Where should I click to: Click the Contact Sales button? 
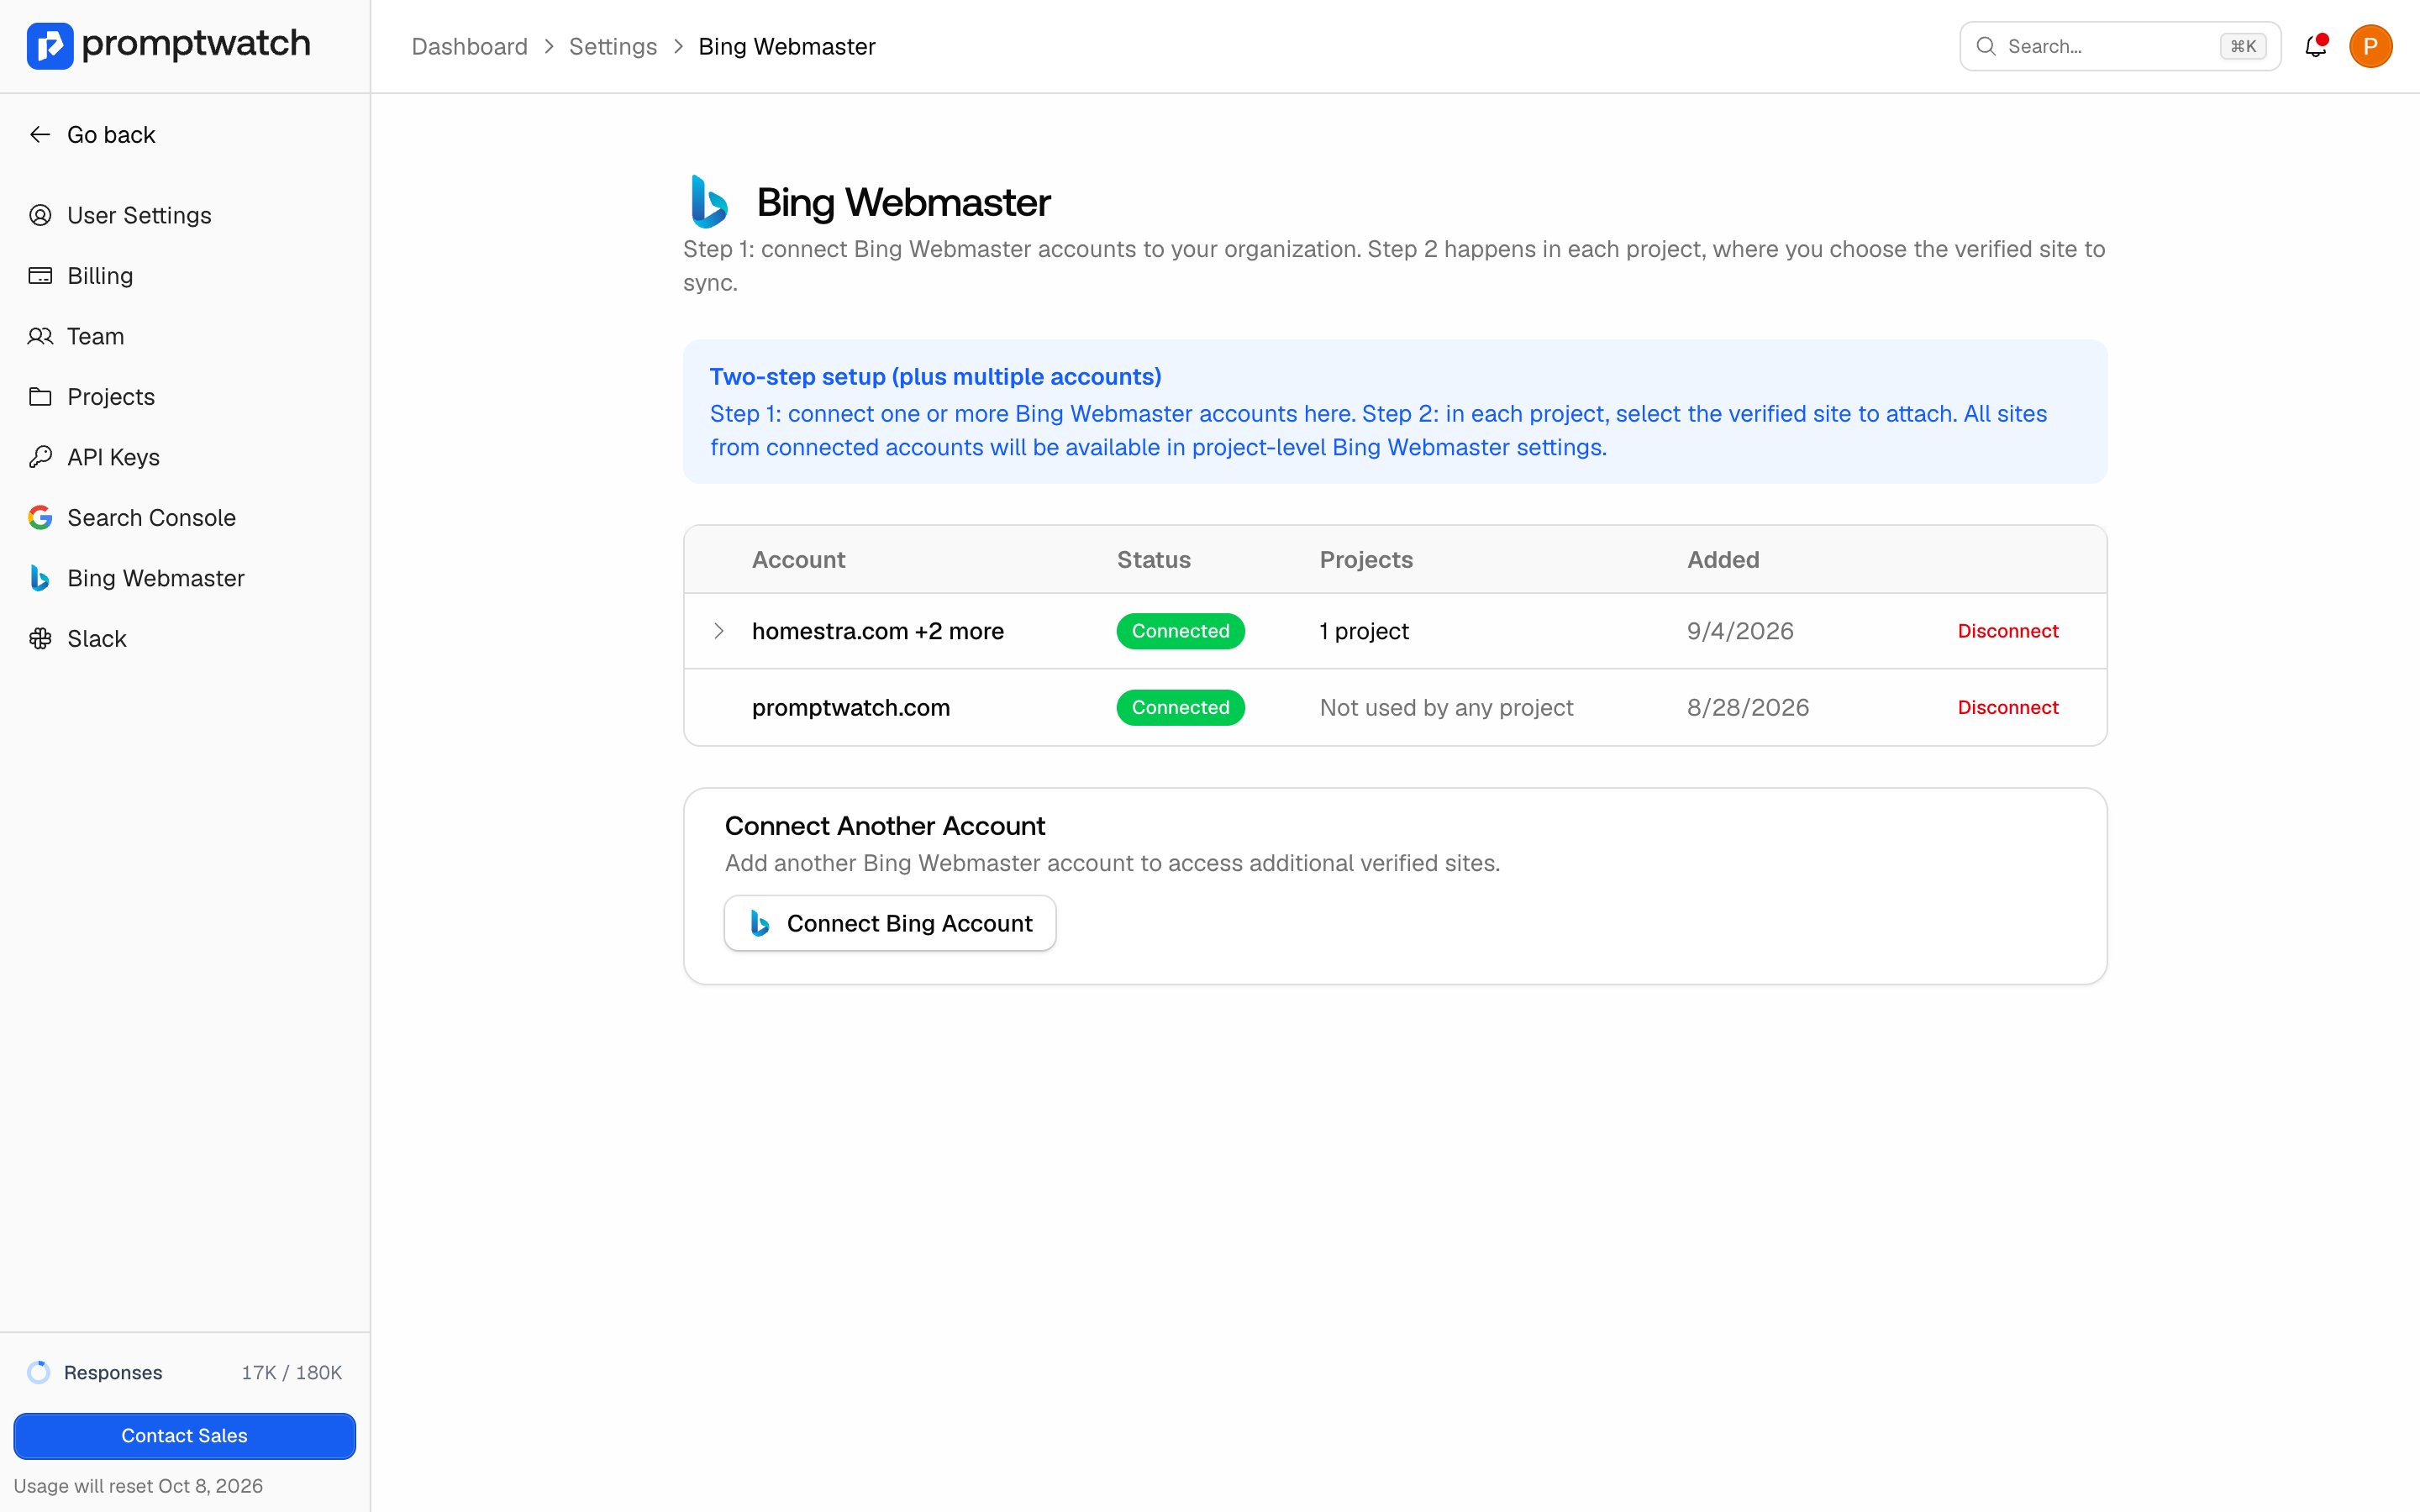184,1436
